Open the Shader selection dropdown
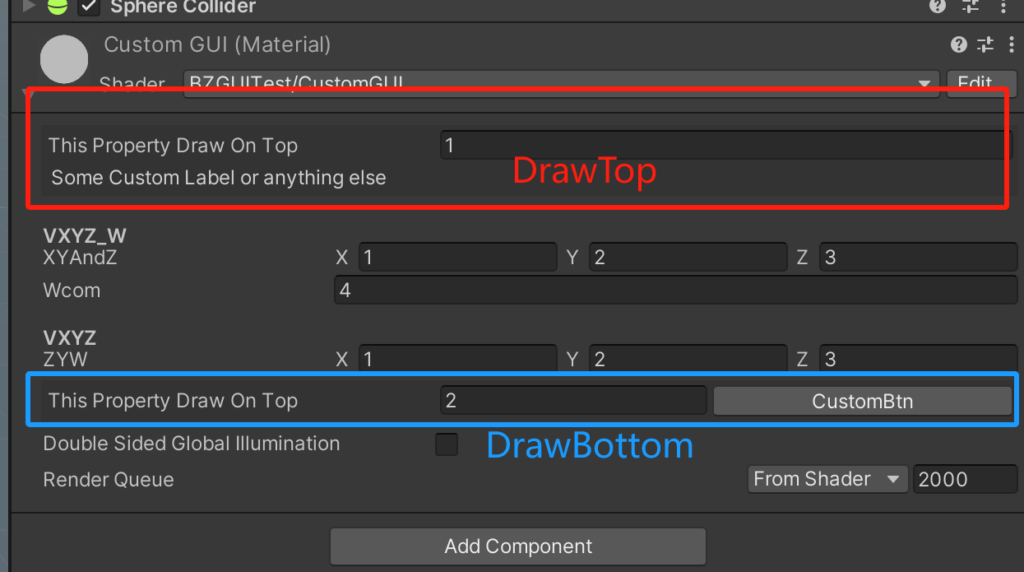This screenshot has width=1024, height=572. tap(560, 83)
